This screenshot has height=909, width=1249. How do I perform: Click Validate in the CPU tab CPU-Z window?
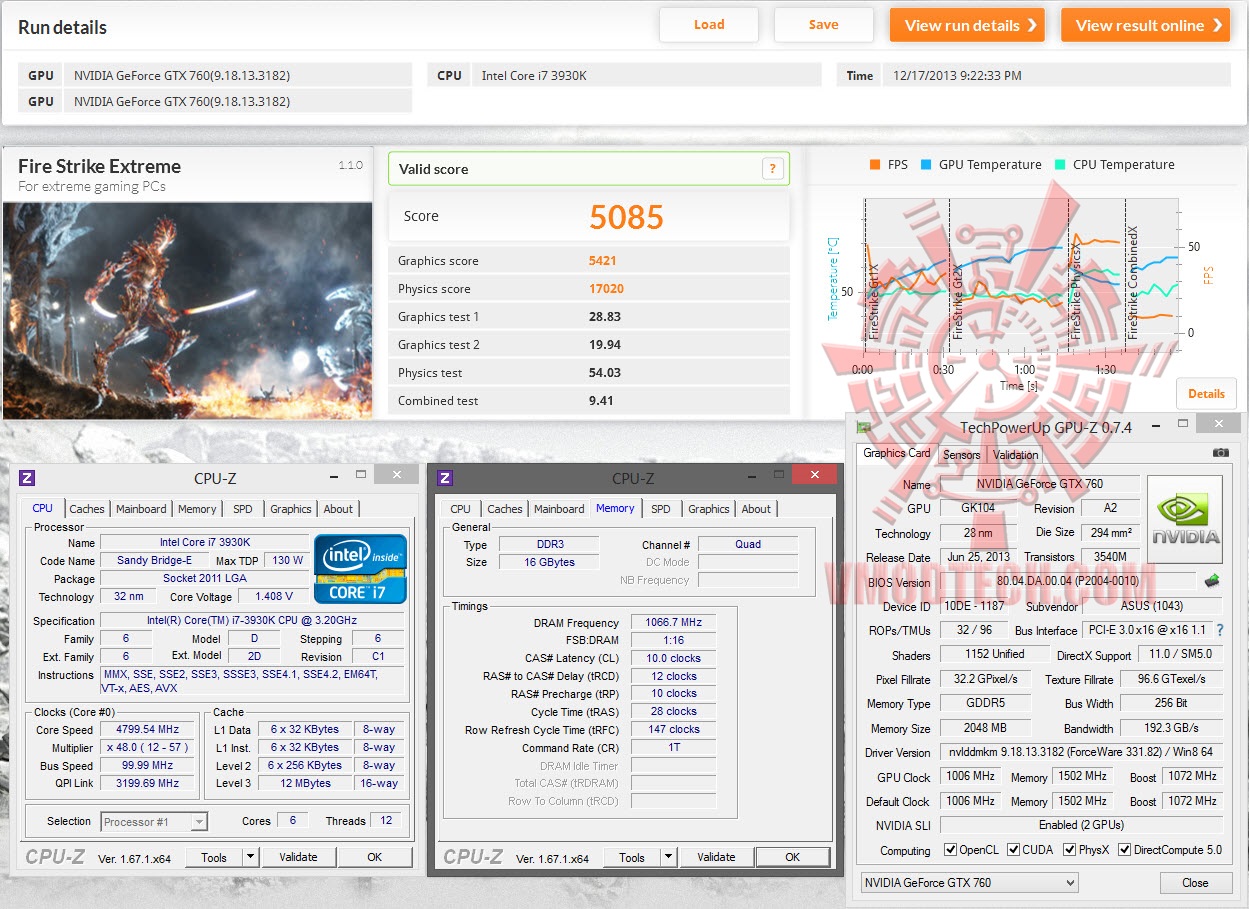point(298,857)
